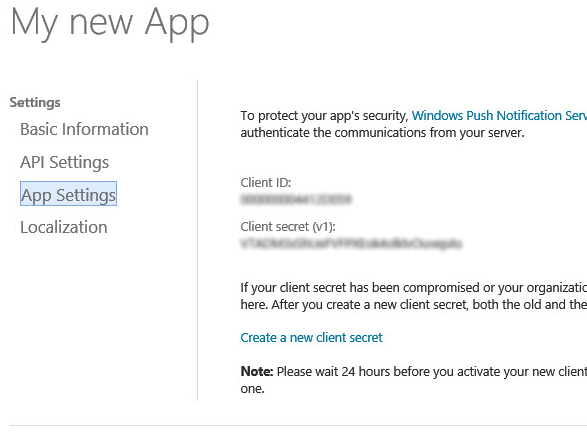Select the blurred Client ID value
The width and height of the screenshot is (587, 438).
tap(296, 199)
